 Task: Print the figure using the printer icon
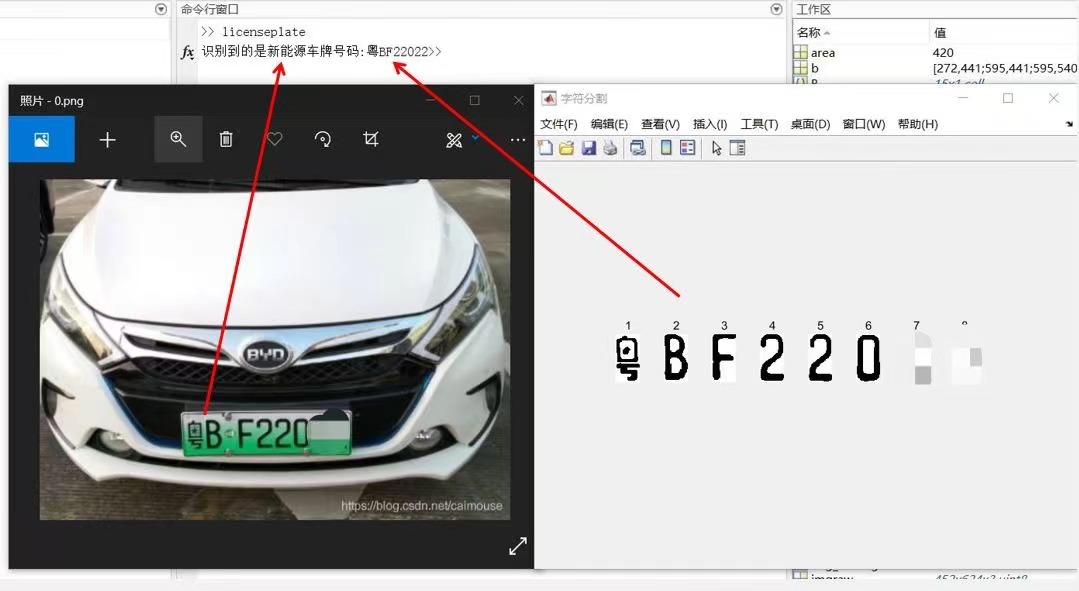click(x=610, y=148)
